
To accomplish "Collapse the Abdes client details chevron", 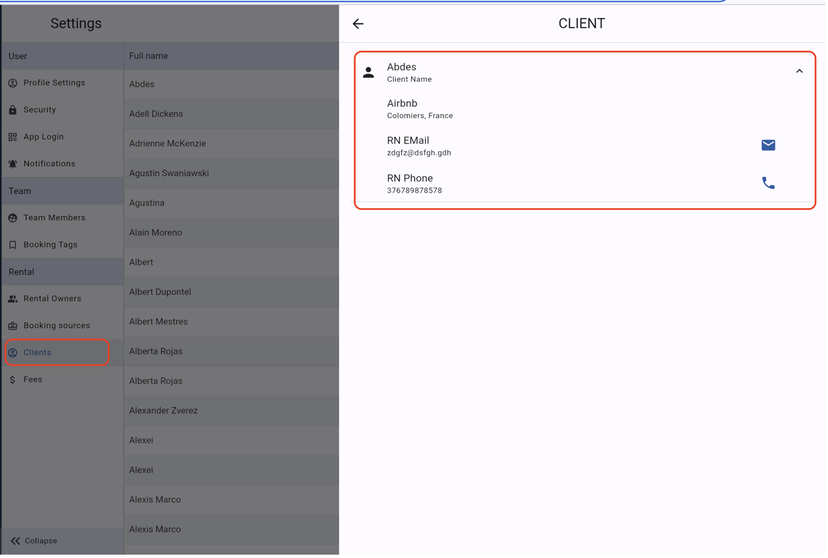I will tap(799, 71).
